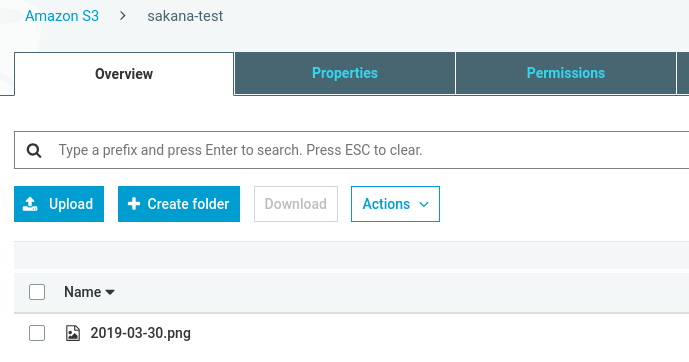Open the Actions dropdown menu
This screenshot has width=689, height=362.
pyautogui.click(x=395, y=204)
